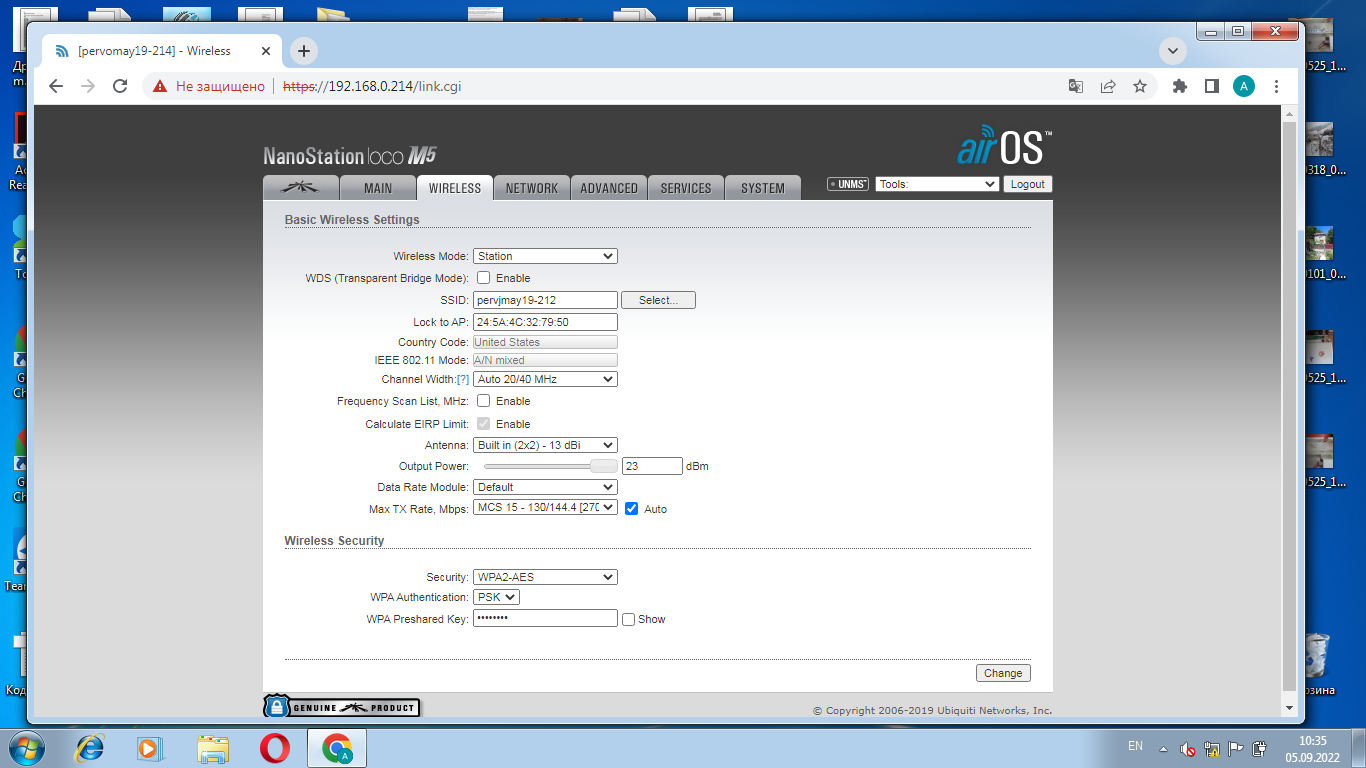
Task: Check the Show preshared key checkbox
Action: [x=628, y=620]
